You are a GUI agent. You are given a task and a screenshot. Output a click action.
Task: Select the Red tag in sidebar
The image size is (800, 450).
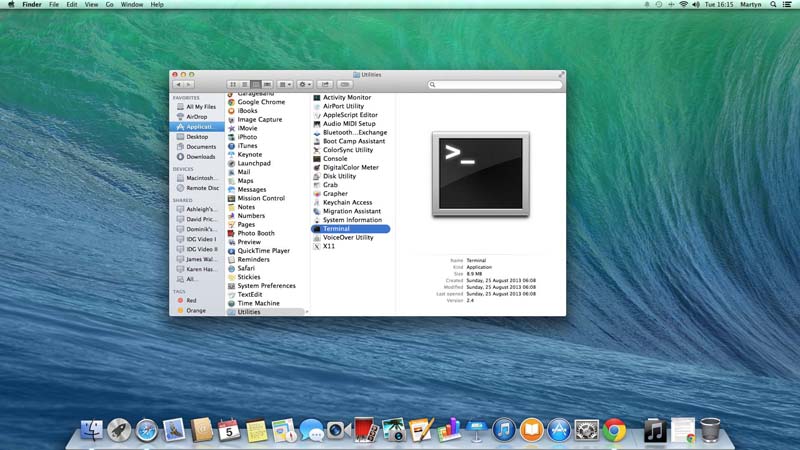coord(196,301)
